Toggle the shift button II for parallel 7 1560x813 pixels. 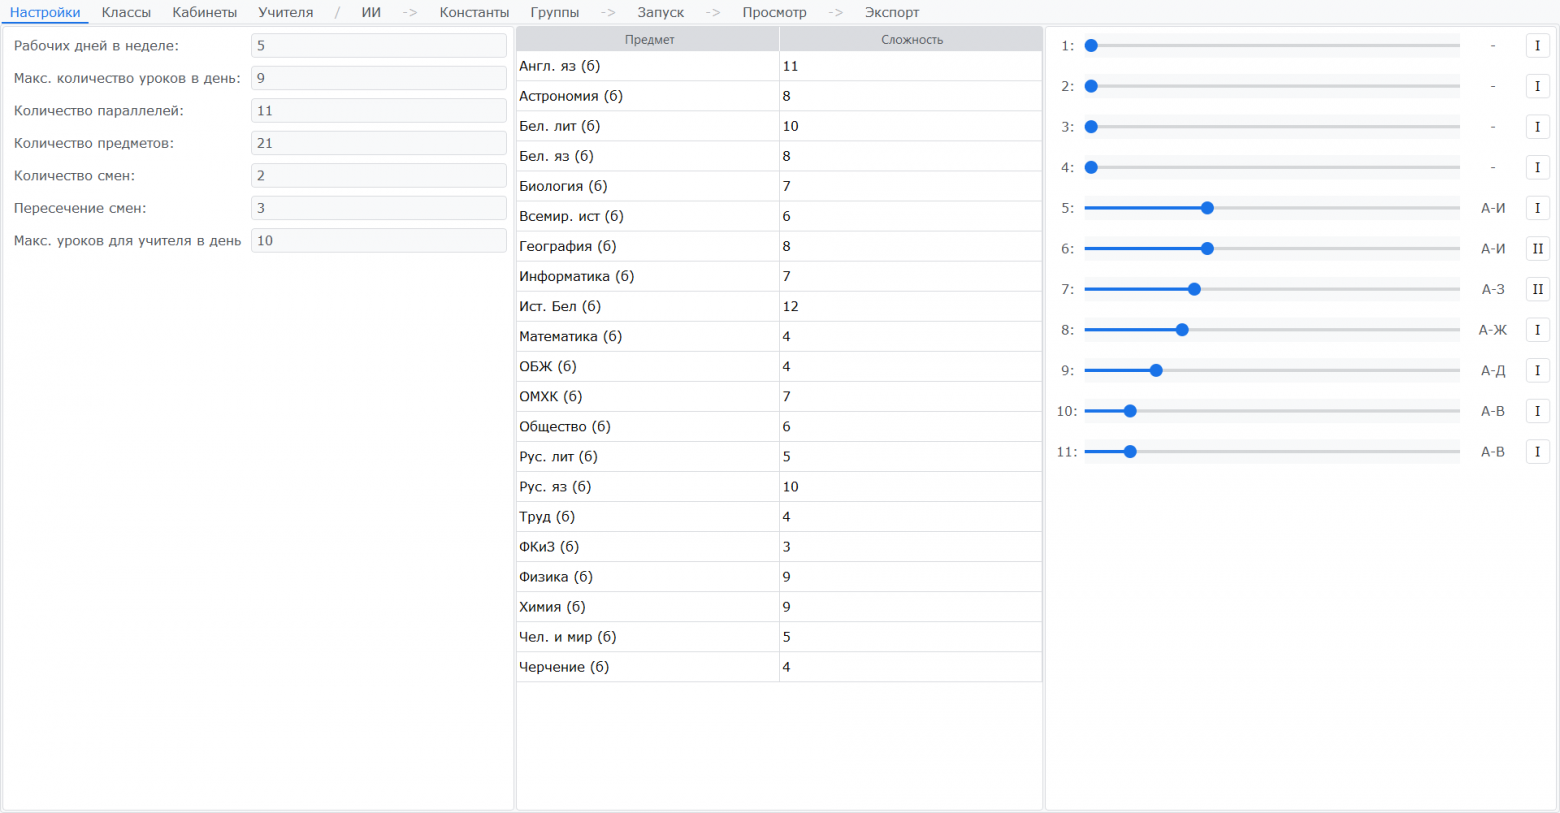pyautogui.click(x=1538, y=289)
